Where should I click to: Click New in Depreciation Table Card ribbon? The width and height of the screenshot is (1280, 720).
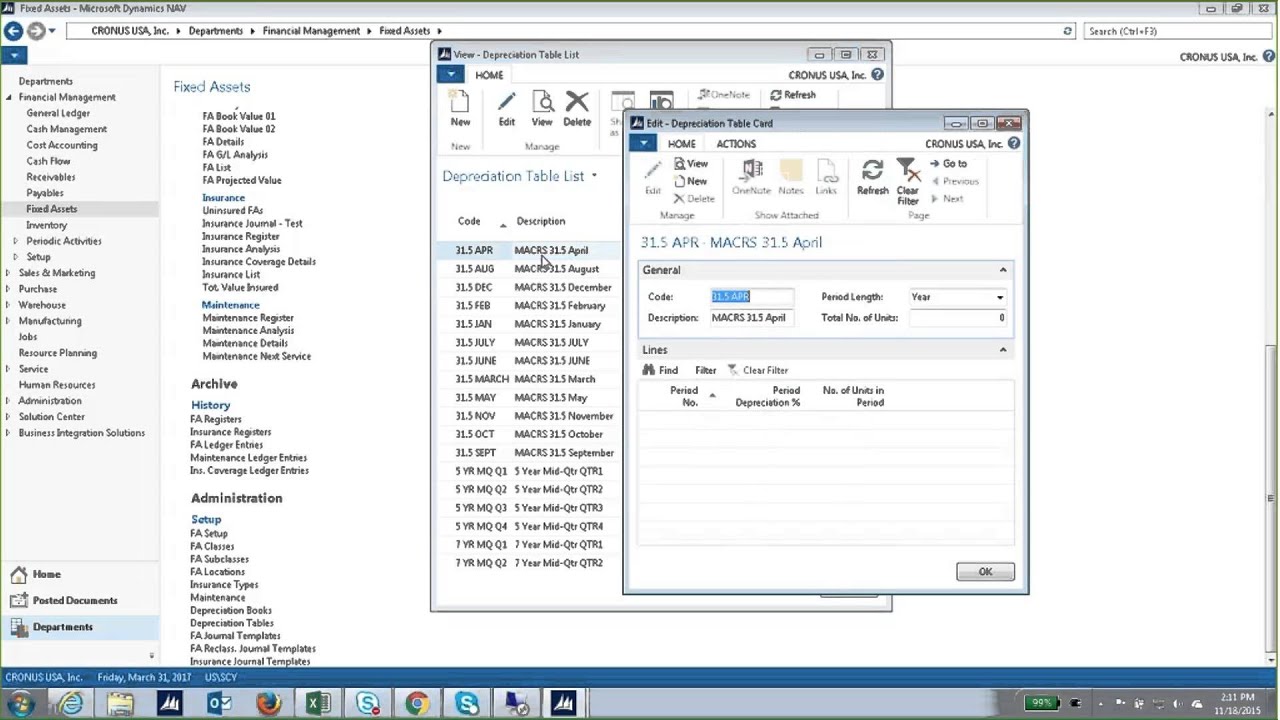click(x=690, y=181)
